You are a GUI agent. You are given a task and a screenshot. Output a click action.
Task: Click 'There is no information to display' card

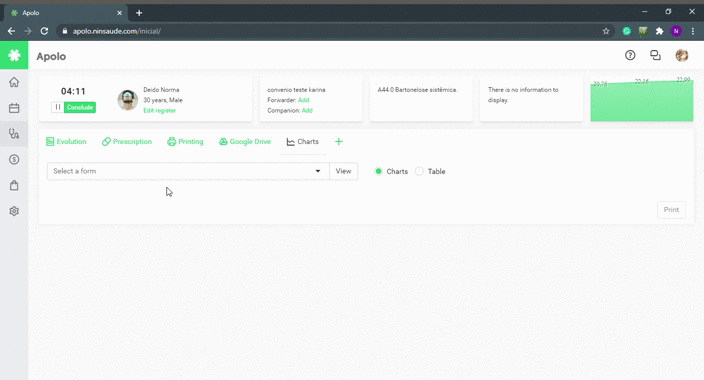(x=531, y=100)
